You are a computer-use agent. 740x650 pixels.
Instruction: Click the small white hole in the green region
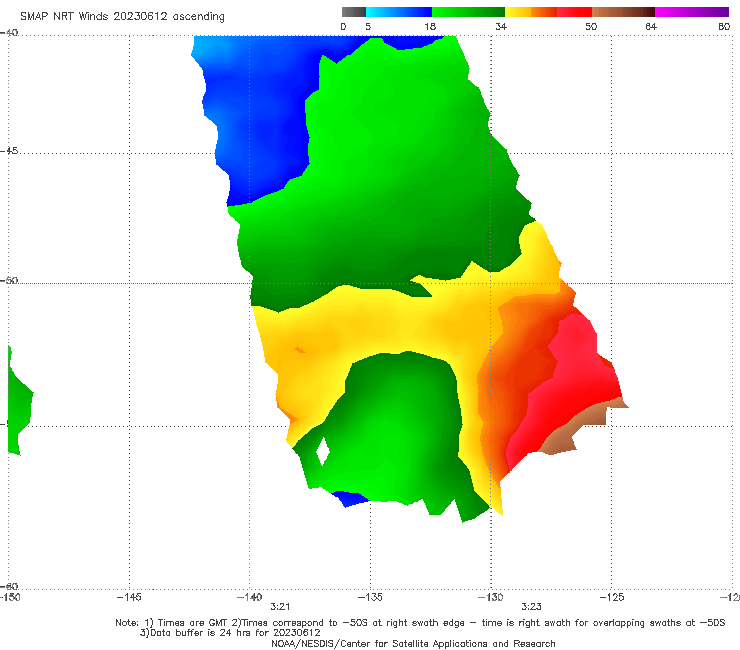(323, 451)
